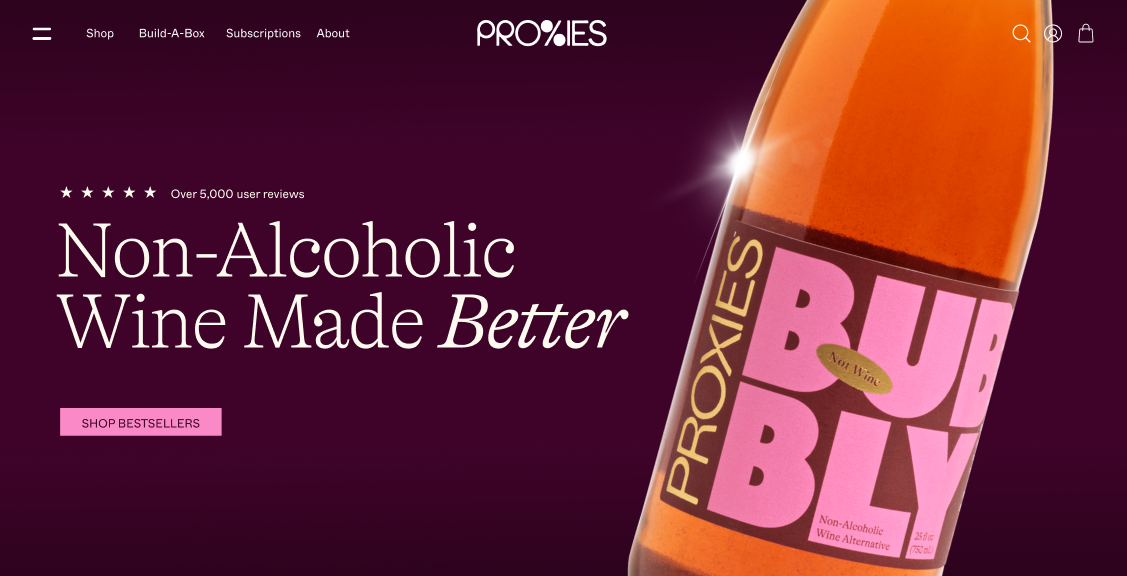
Task: Click the fifth review star
Action: click(150, 192)
